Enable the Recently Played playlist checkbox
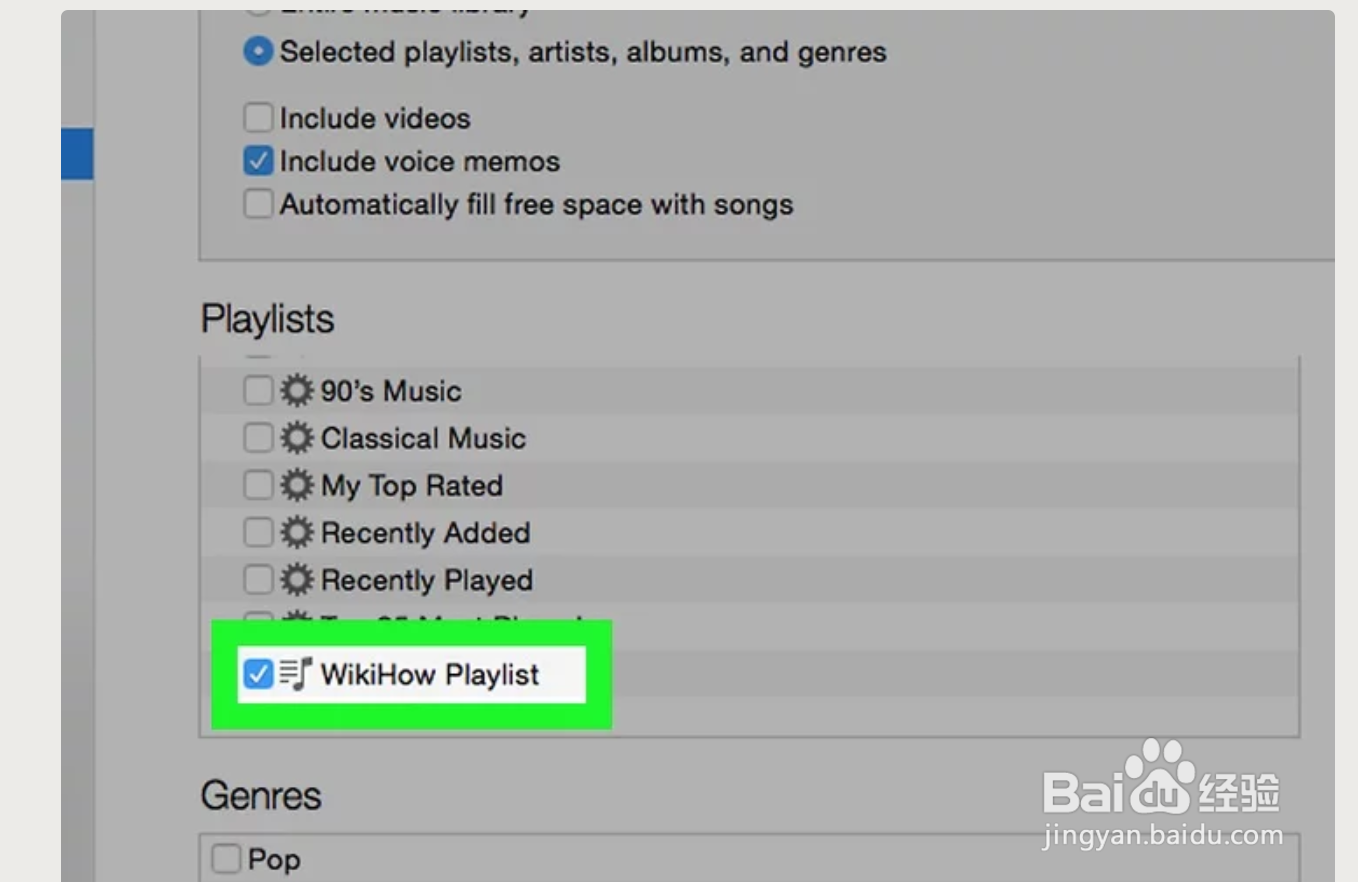1358x882 pixels. pos(258,580)
